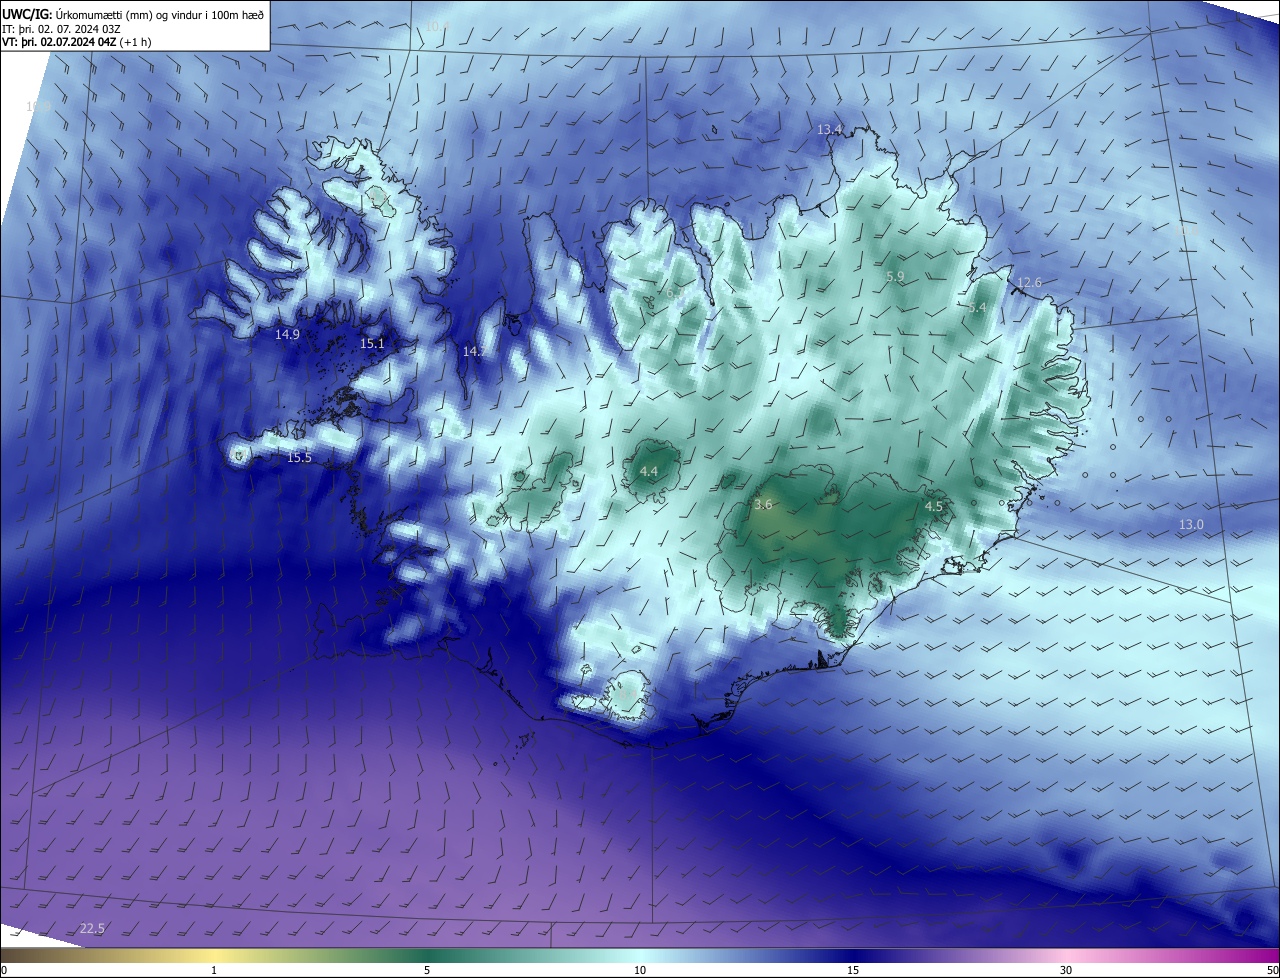Click the 5.4 value in east Iceland
Viewport: 1280px width, 978px height.
tap(977, 308)
